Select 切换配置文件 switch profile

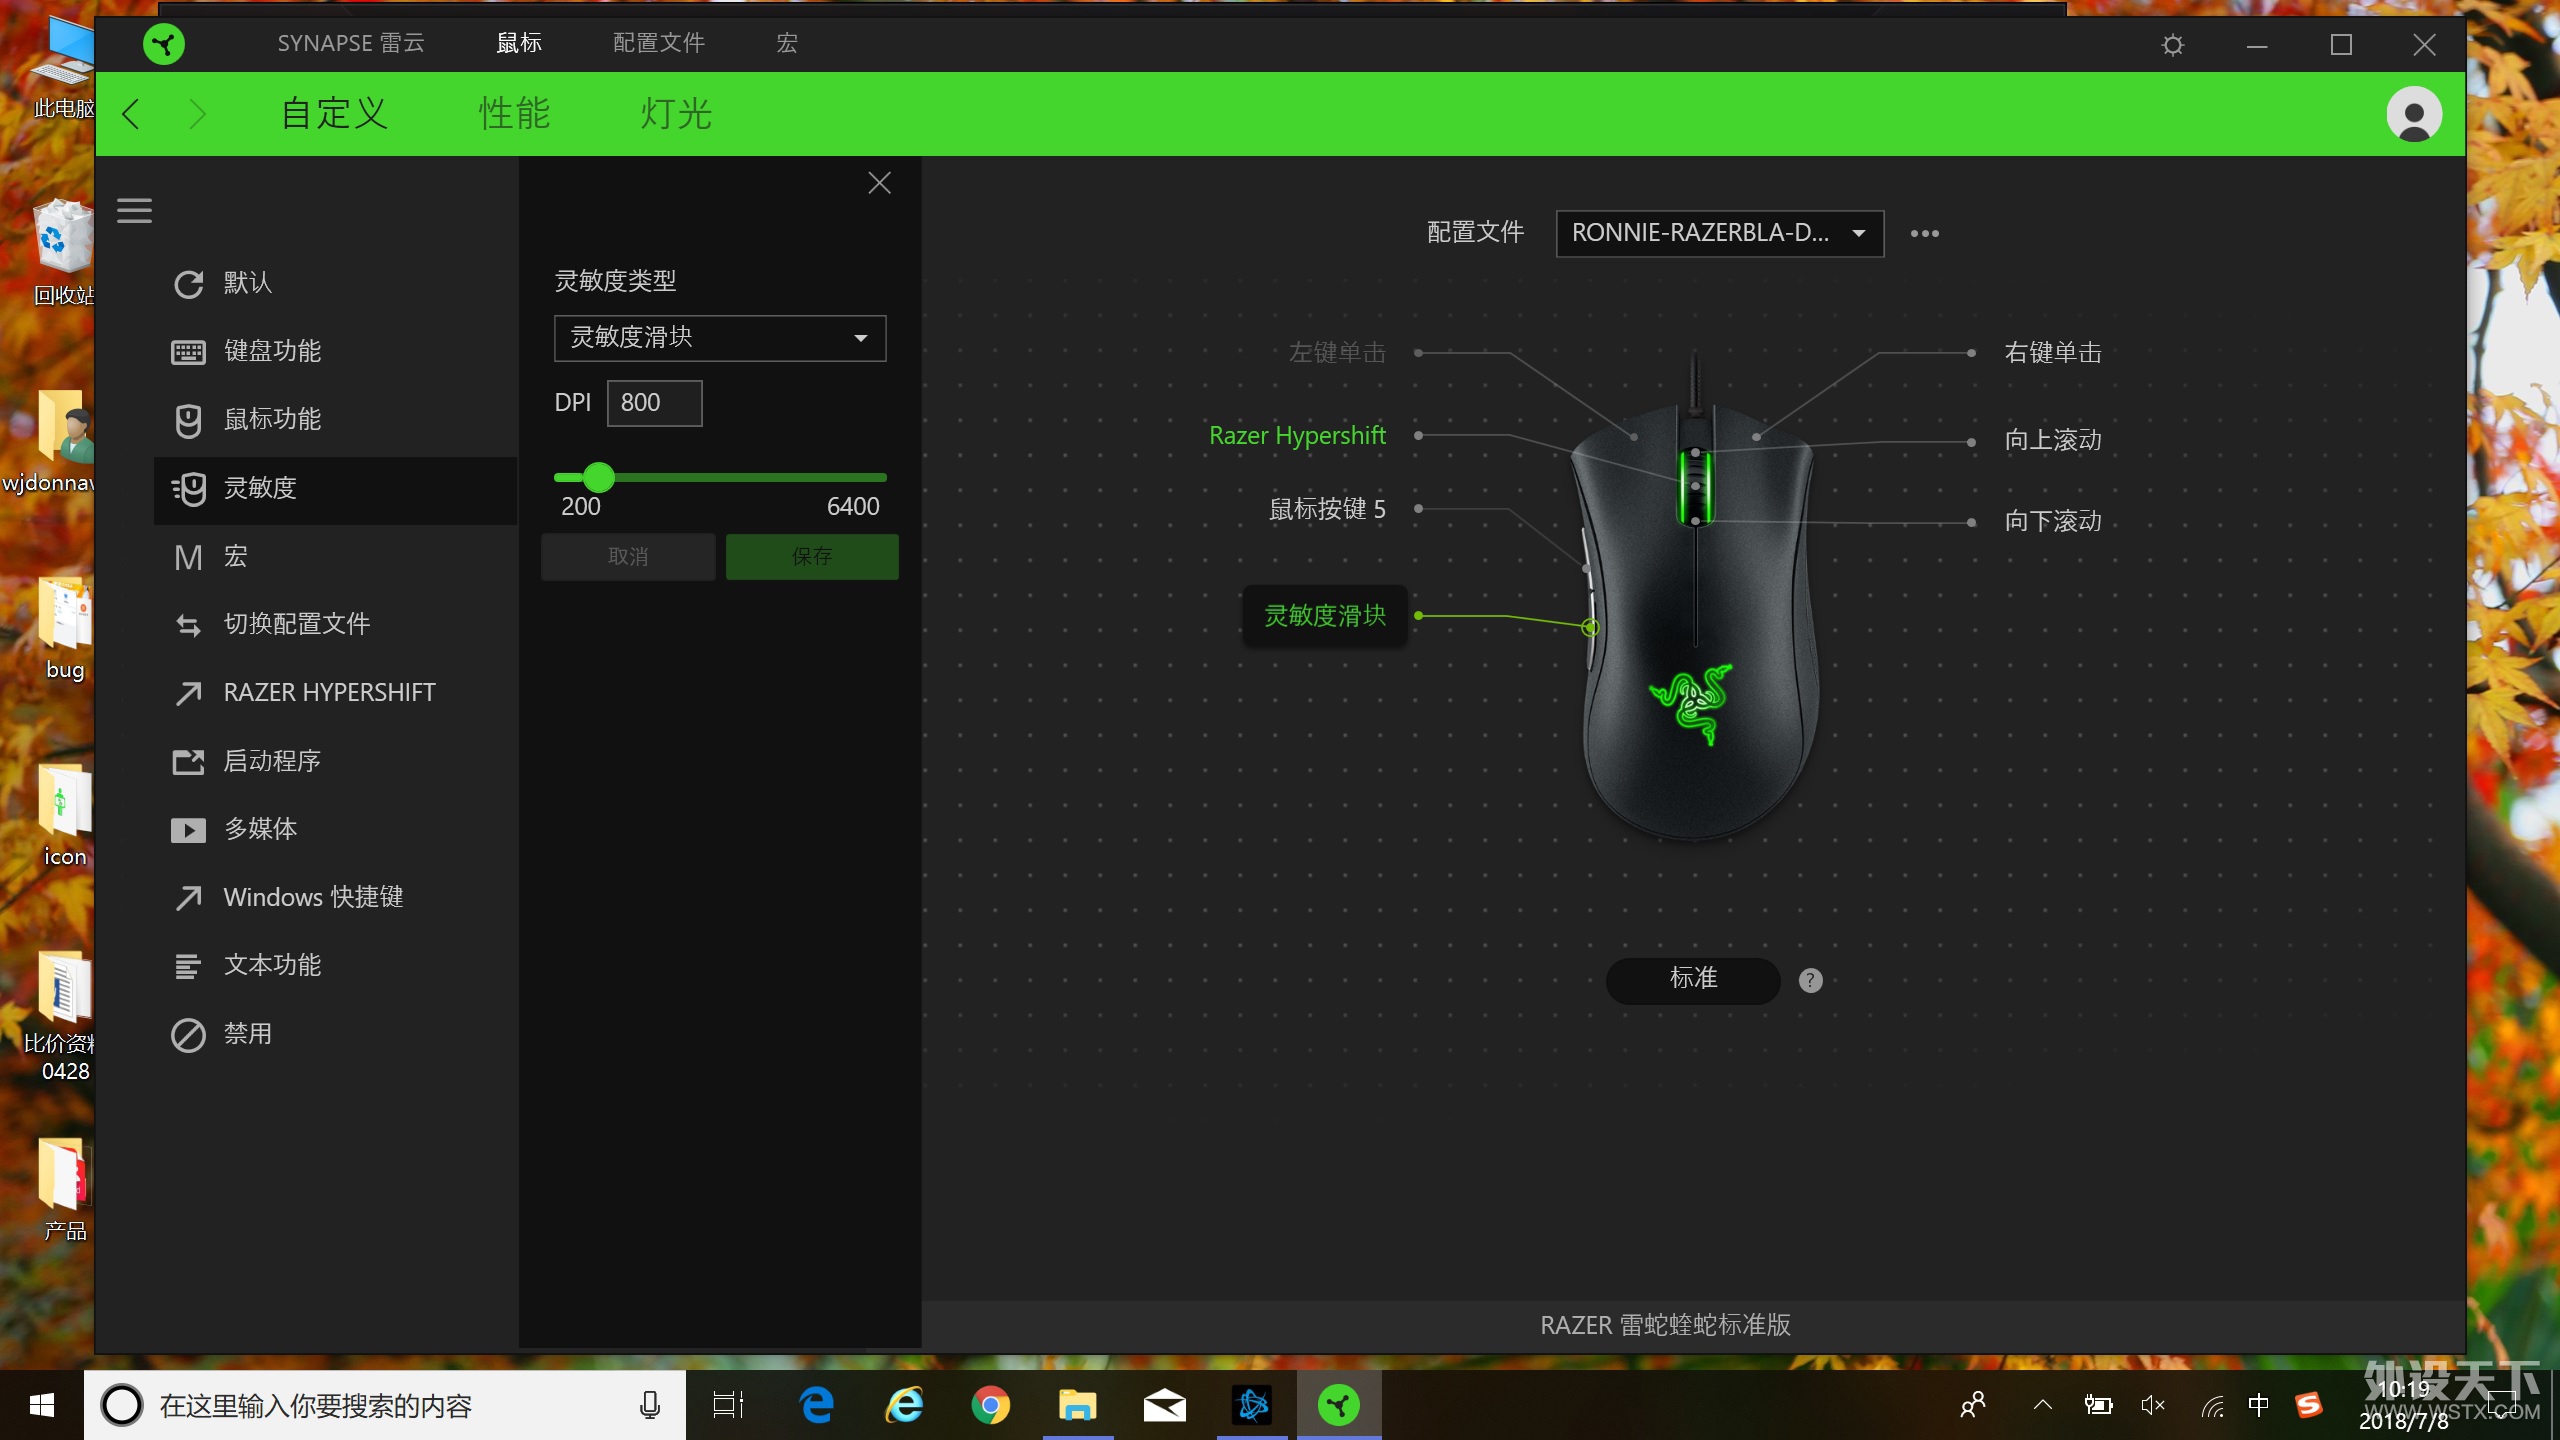coord(336,625)
